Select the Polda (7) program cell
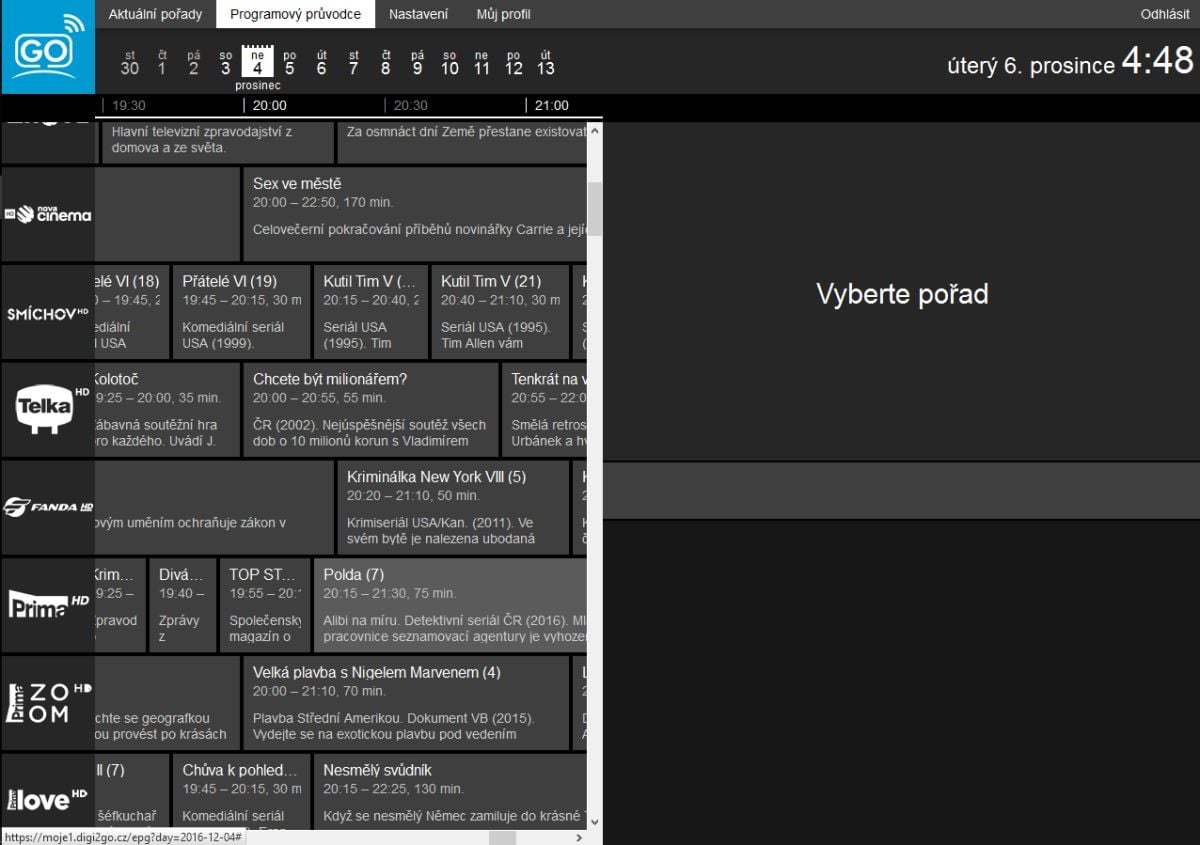This screenshot has height=845, width=1200. (x=450, y=604)
